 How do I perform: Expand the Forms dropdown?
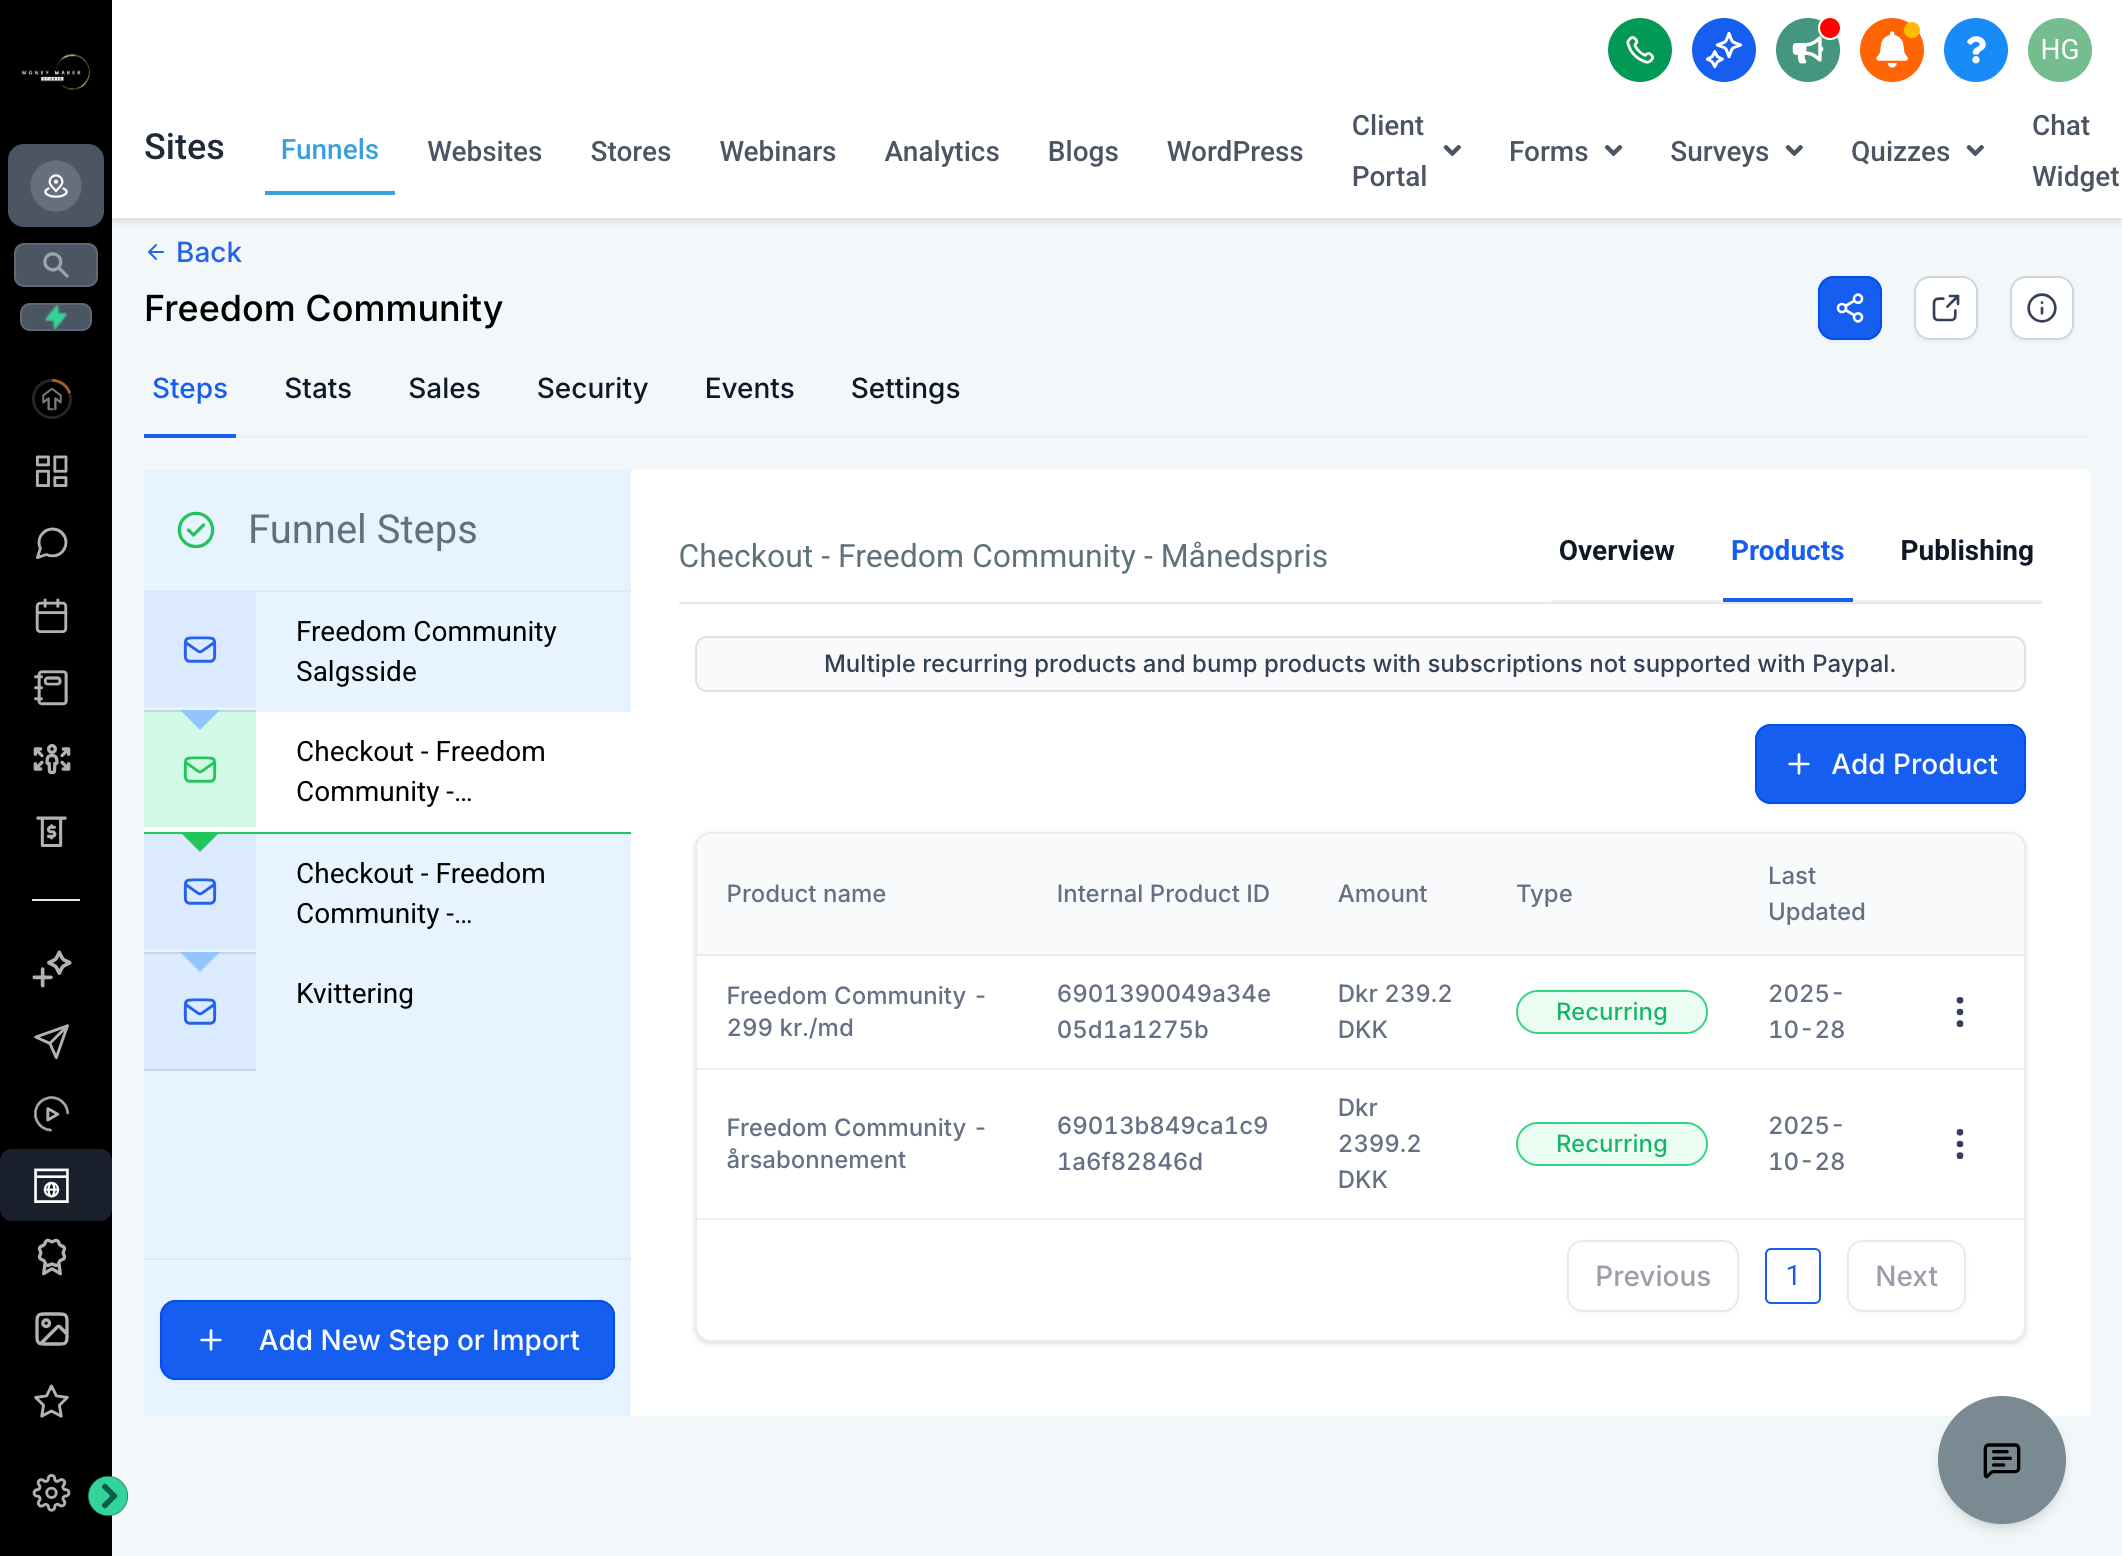pyautogui.click(x=1565, y=151)
